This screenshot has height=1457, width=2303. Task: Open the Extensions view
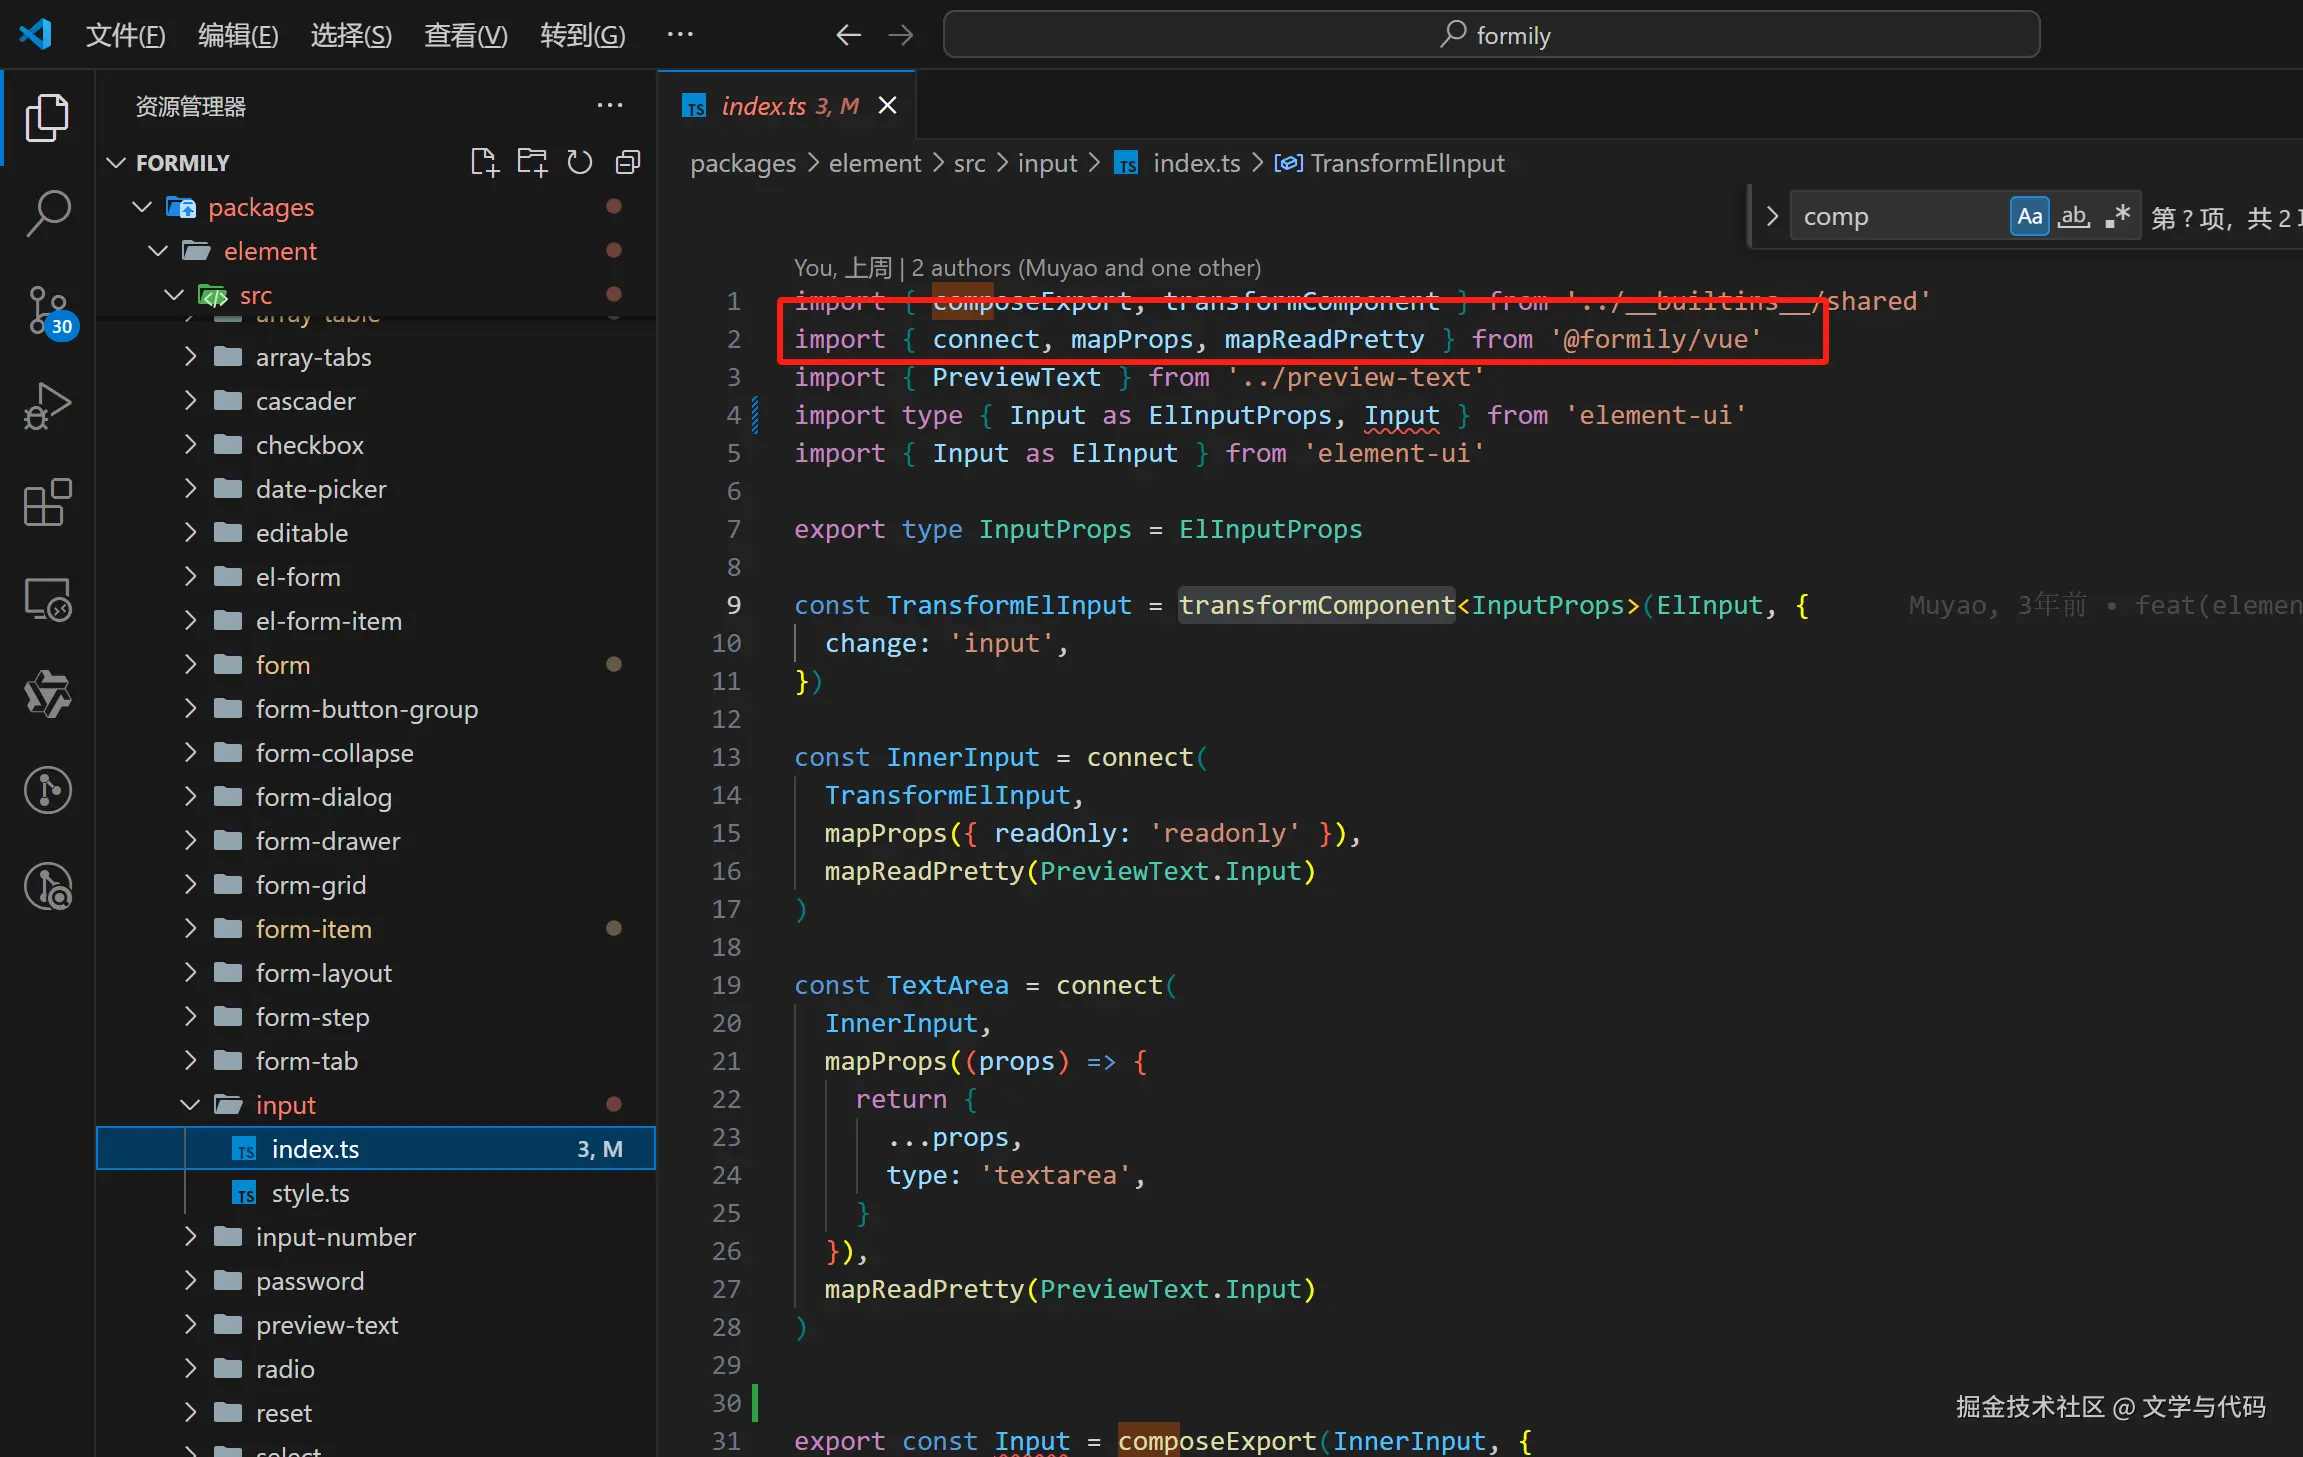[x=47, y=502]
